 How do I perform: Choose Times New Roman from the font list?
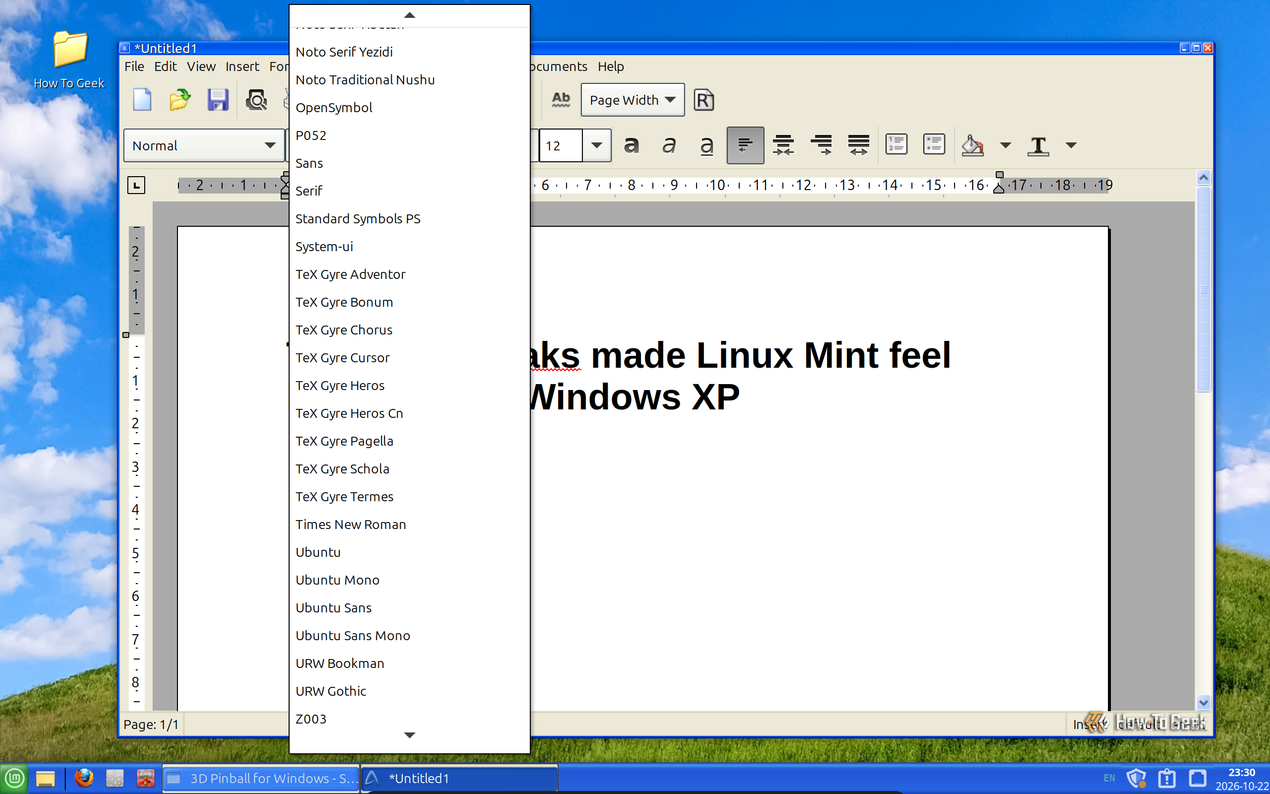(409, 524)
